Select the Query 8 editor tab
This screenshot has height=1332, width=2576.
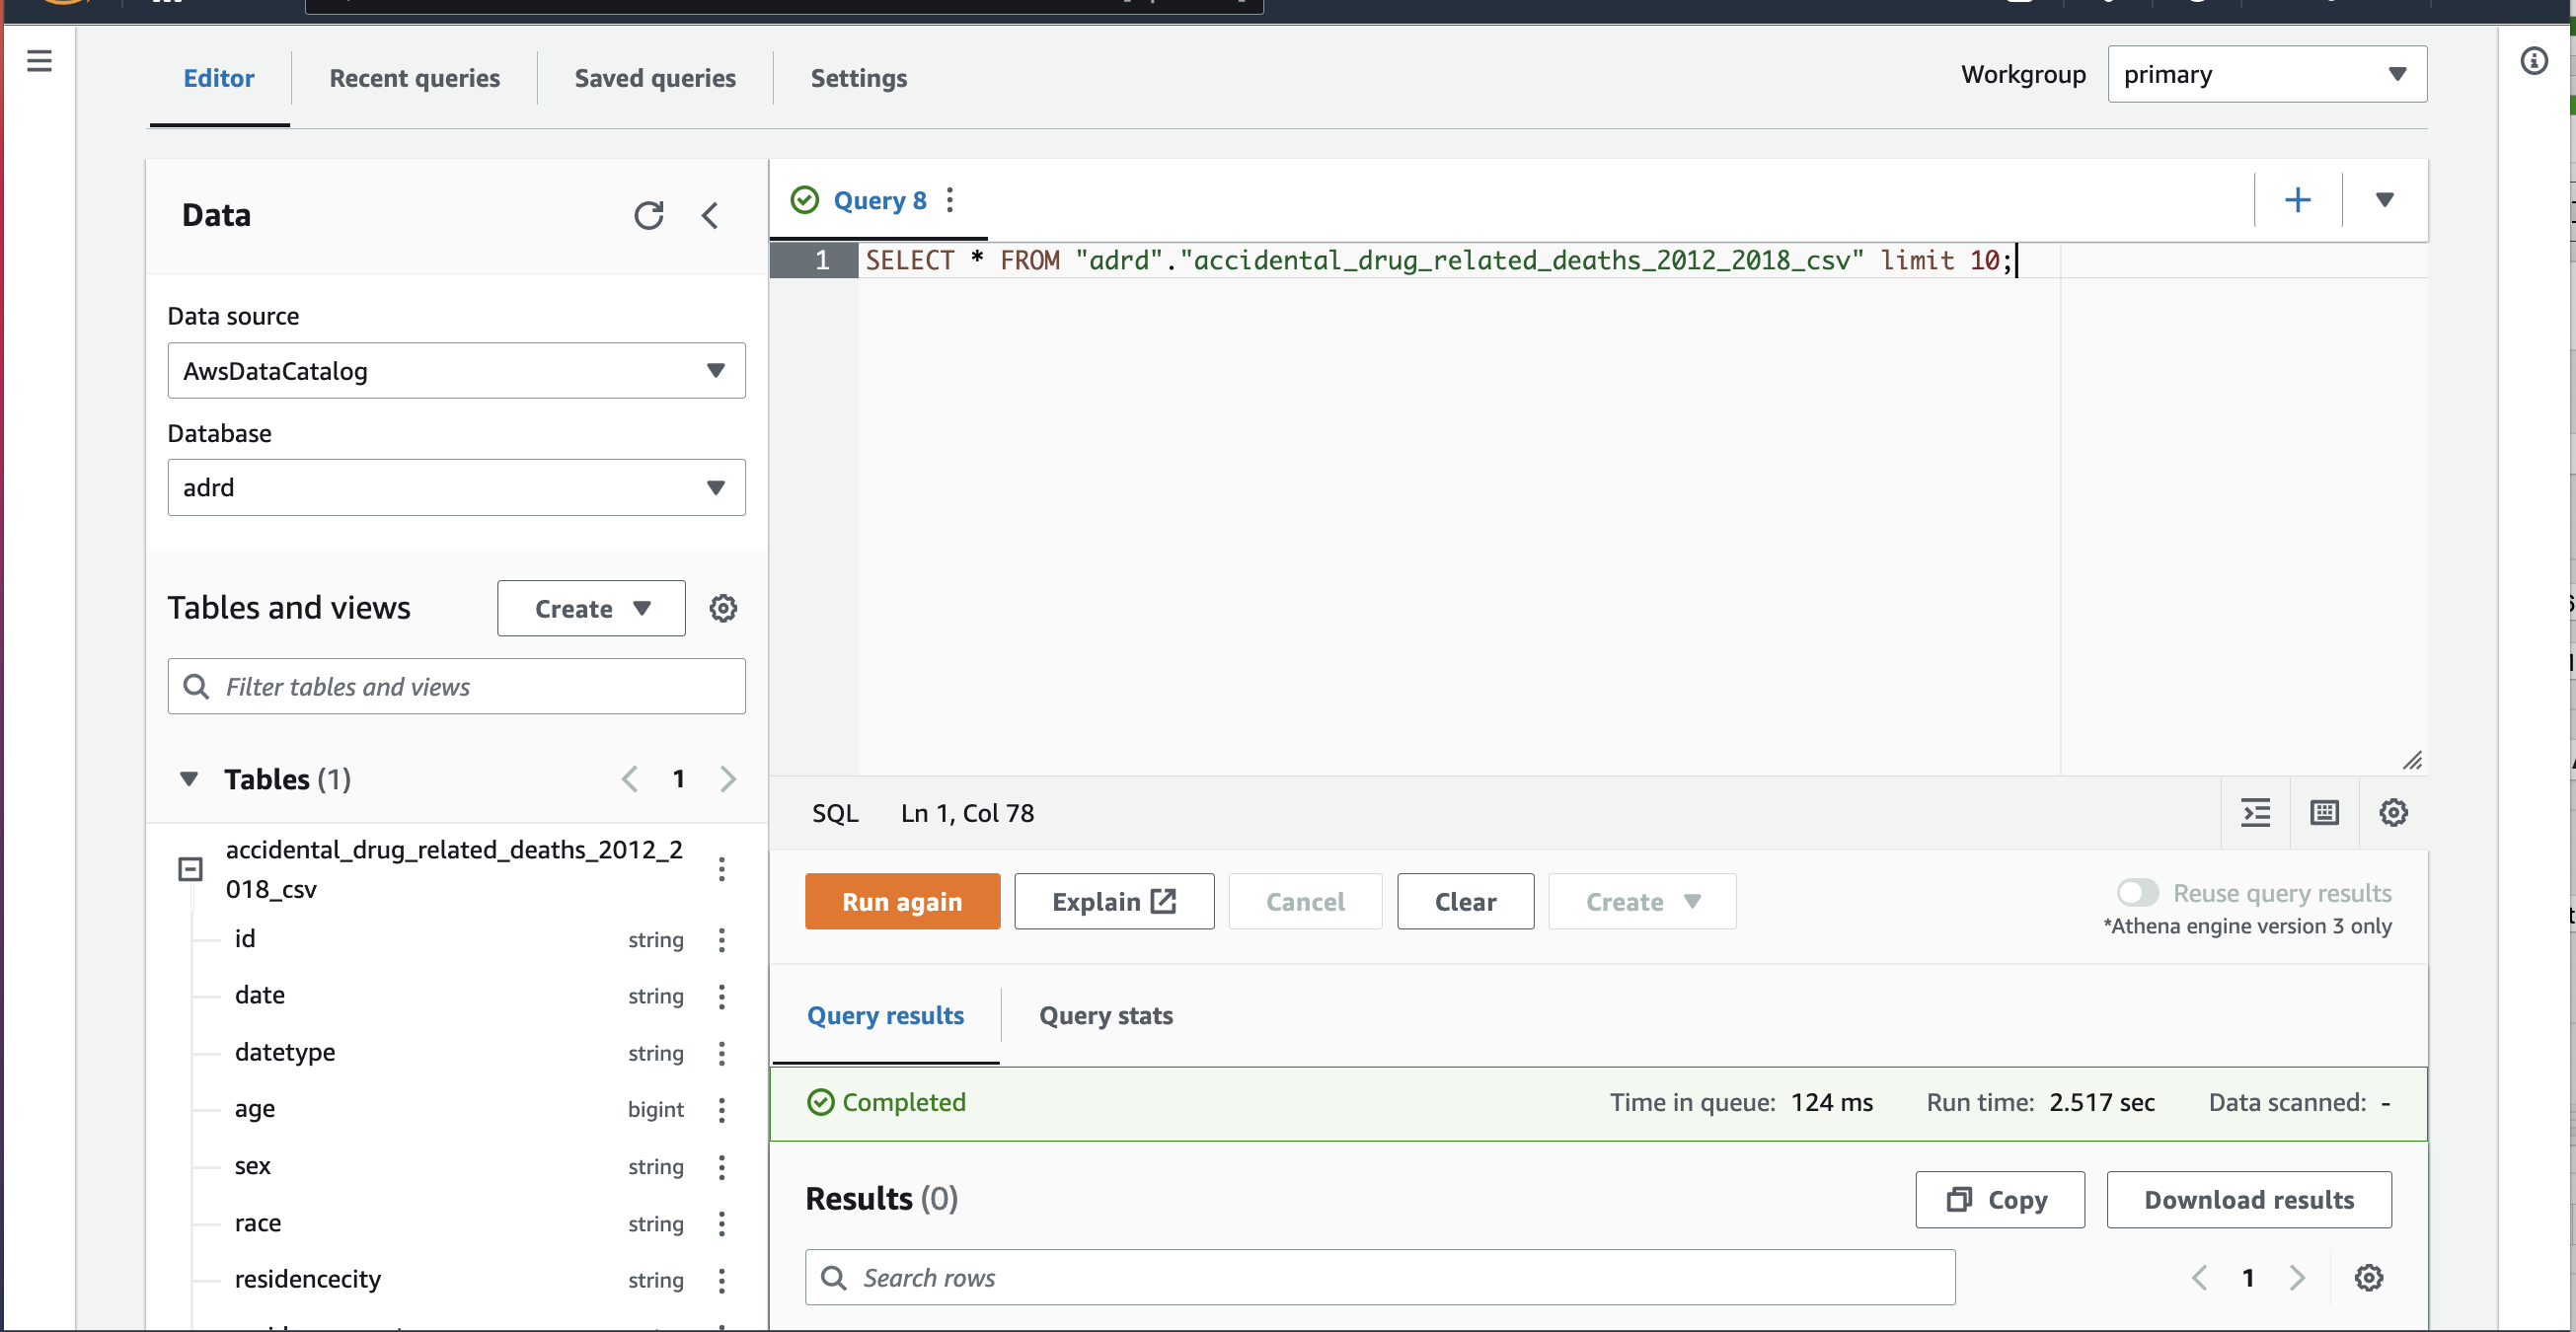[879, 200]
